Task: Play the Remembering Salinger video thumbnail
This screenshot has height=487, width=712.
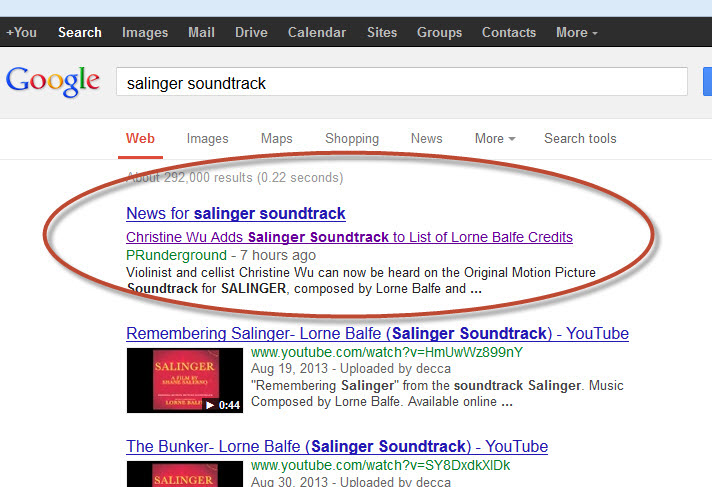Action: coord(185,380)
